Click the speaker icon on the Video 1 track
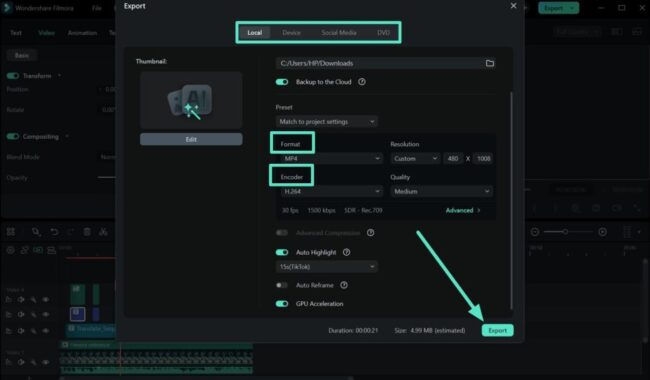Screen dimensions: 650x380 click(21, 362)
